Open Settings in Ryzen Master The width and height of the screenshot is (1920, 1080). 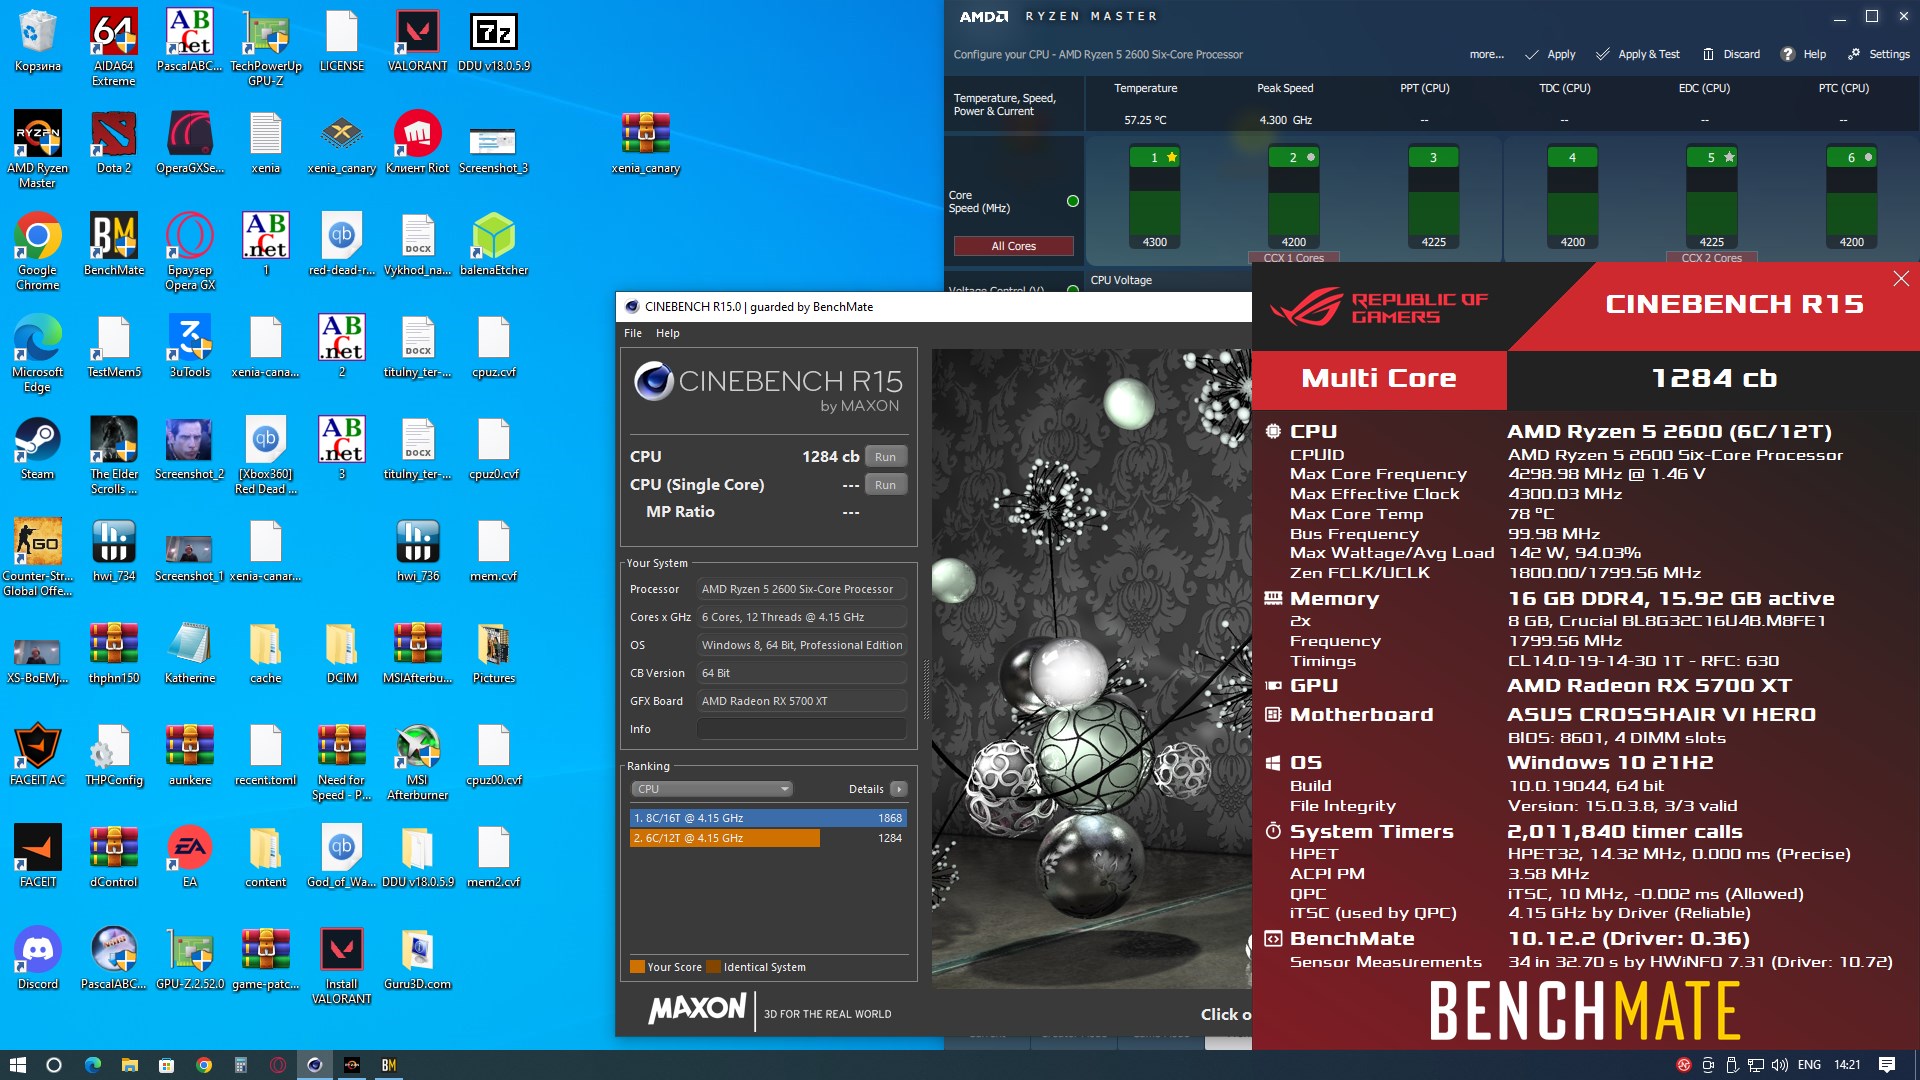point(1879,54)
